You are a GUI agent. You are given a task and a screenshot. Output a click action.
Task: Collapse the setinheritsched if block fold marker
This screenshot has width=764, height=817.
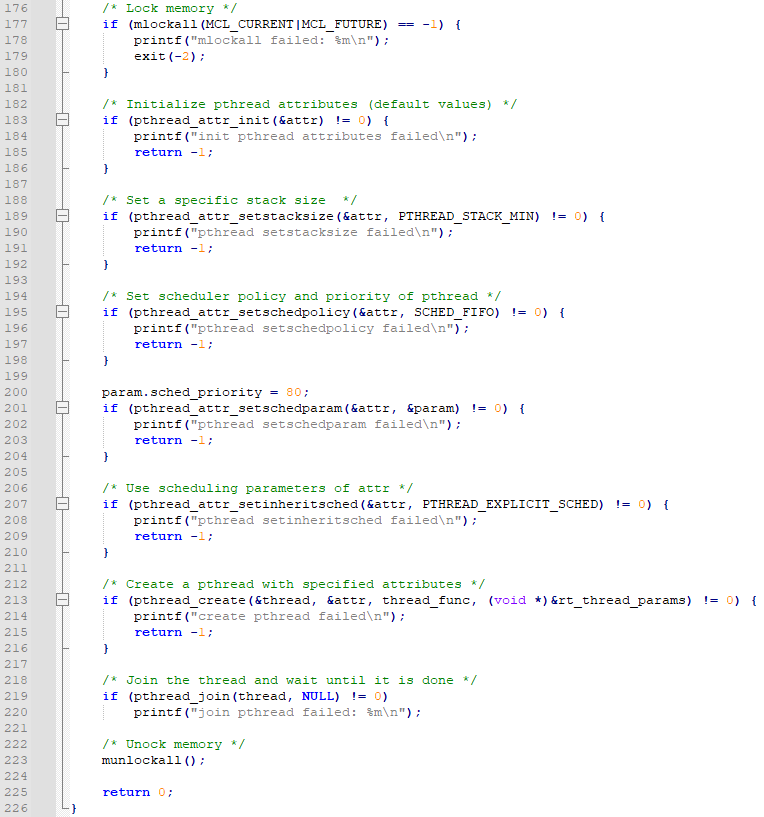pos(62,503)
